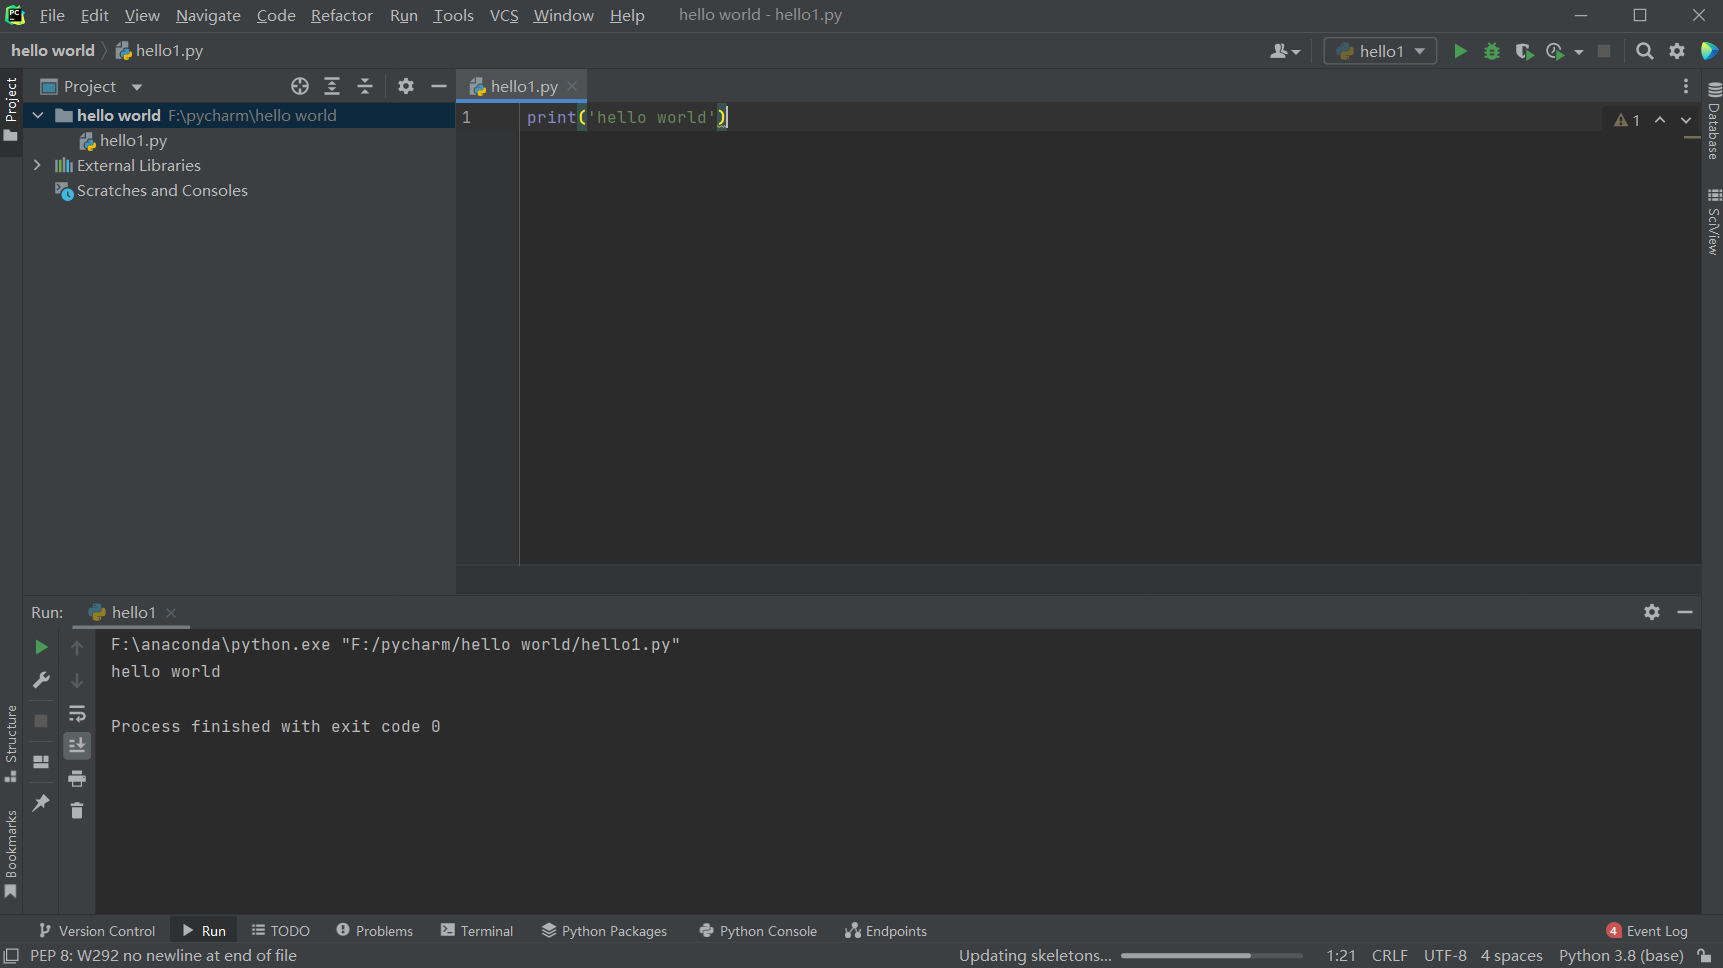Open Search Everywhere magnifier icon

tap(1644, 51)
